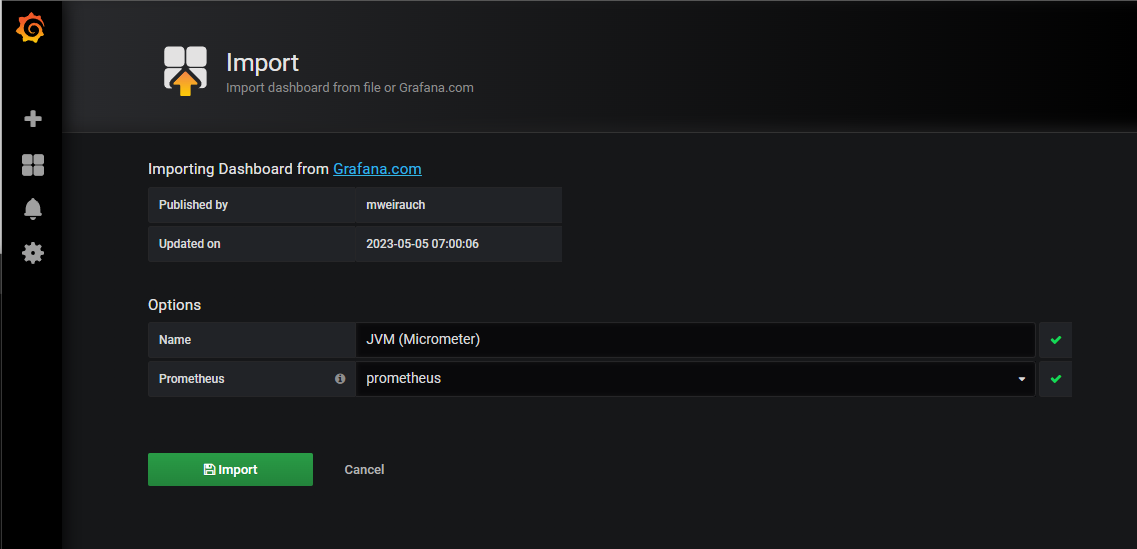The image size is (1137, 549).
Task: Click green checkmark beside Name field
Action: (1055, 339)
